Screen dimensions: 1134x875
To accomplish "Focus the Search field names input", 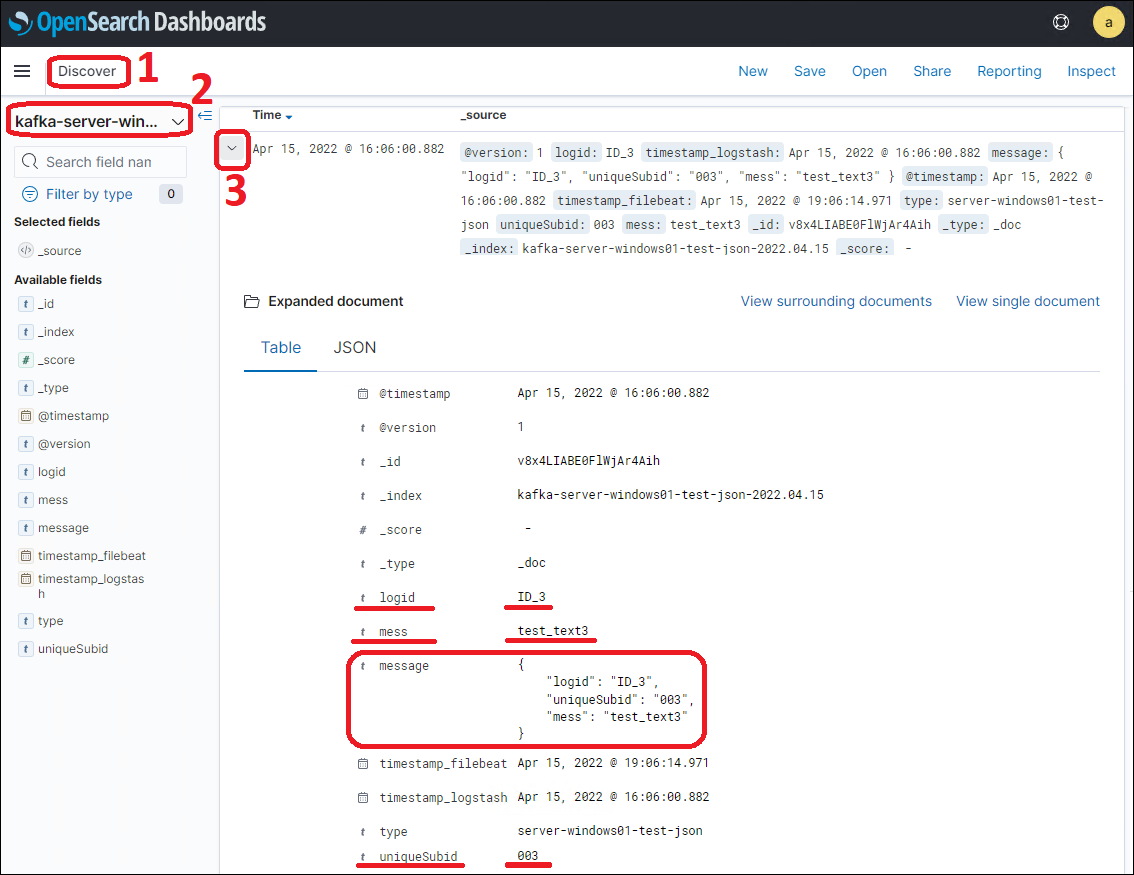I will [x=101, y=162].
